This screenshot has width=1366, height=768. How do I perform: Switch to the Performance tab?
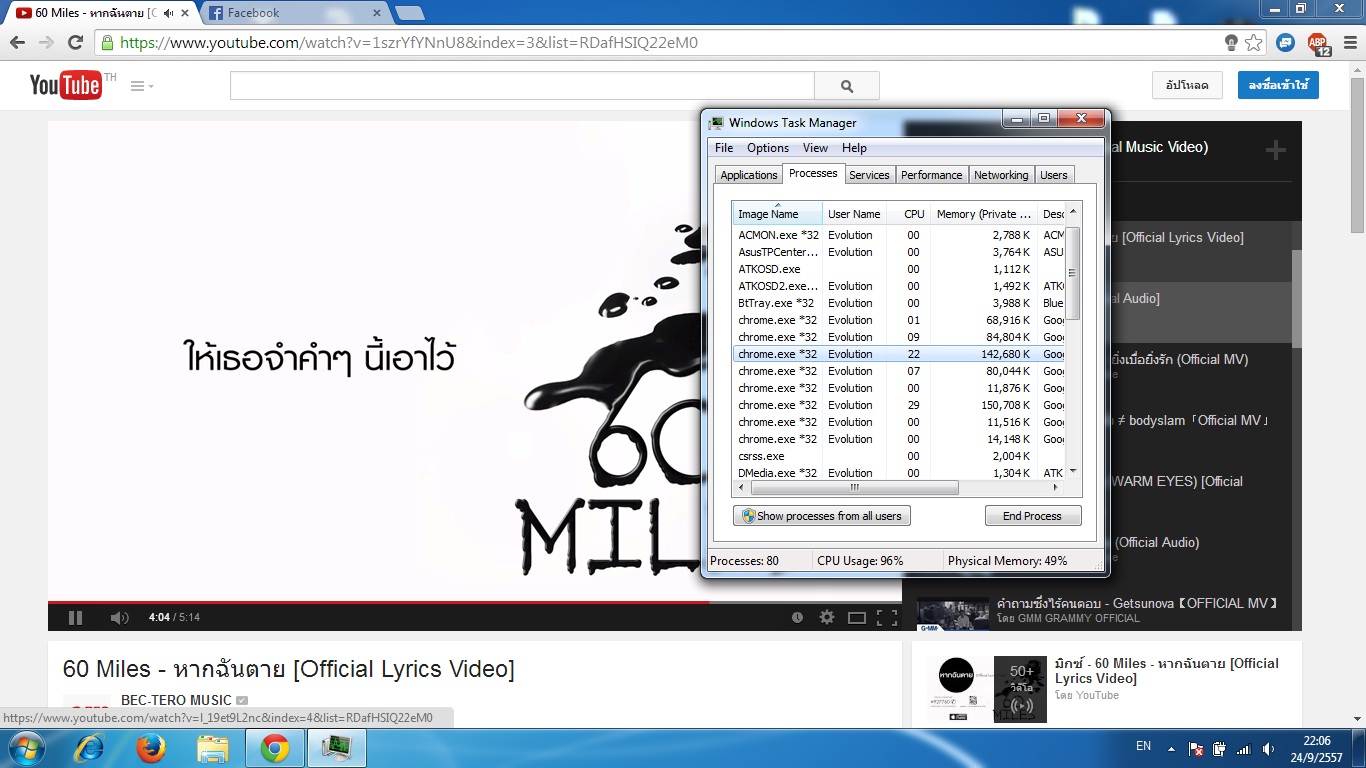coord(932,175)
